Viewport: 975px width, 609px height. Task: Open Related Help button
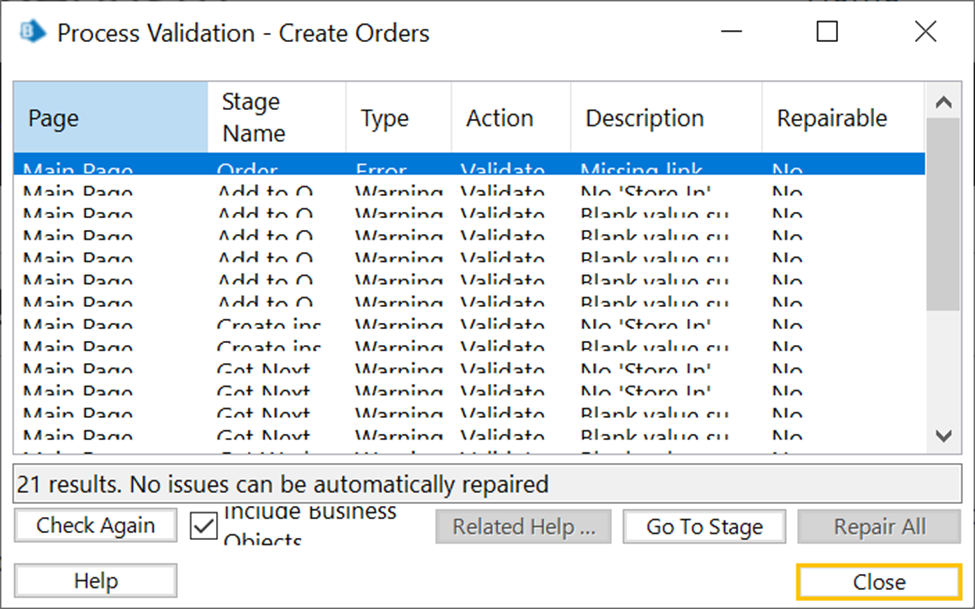(523, 527)
